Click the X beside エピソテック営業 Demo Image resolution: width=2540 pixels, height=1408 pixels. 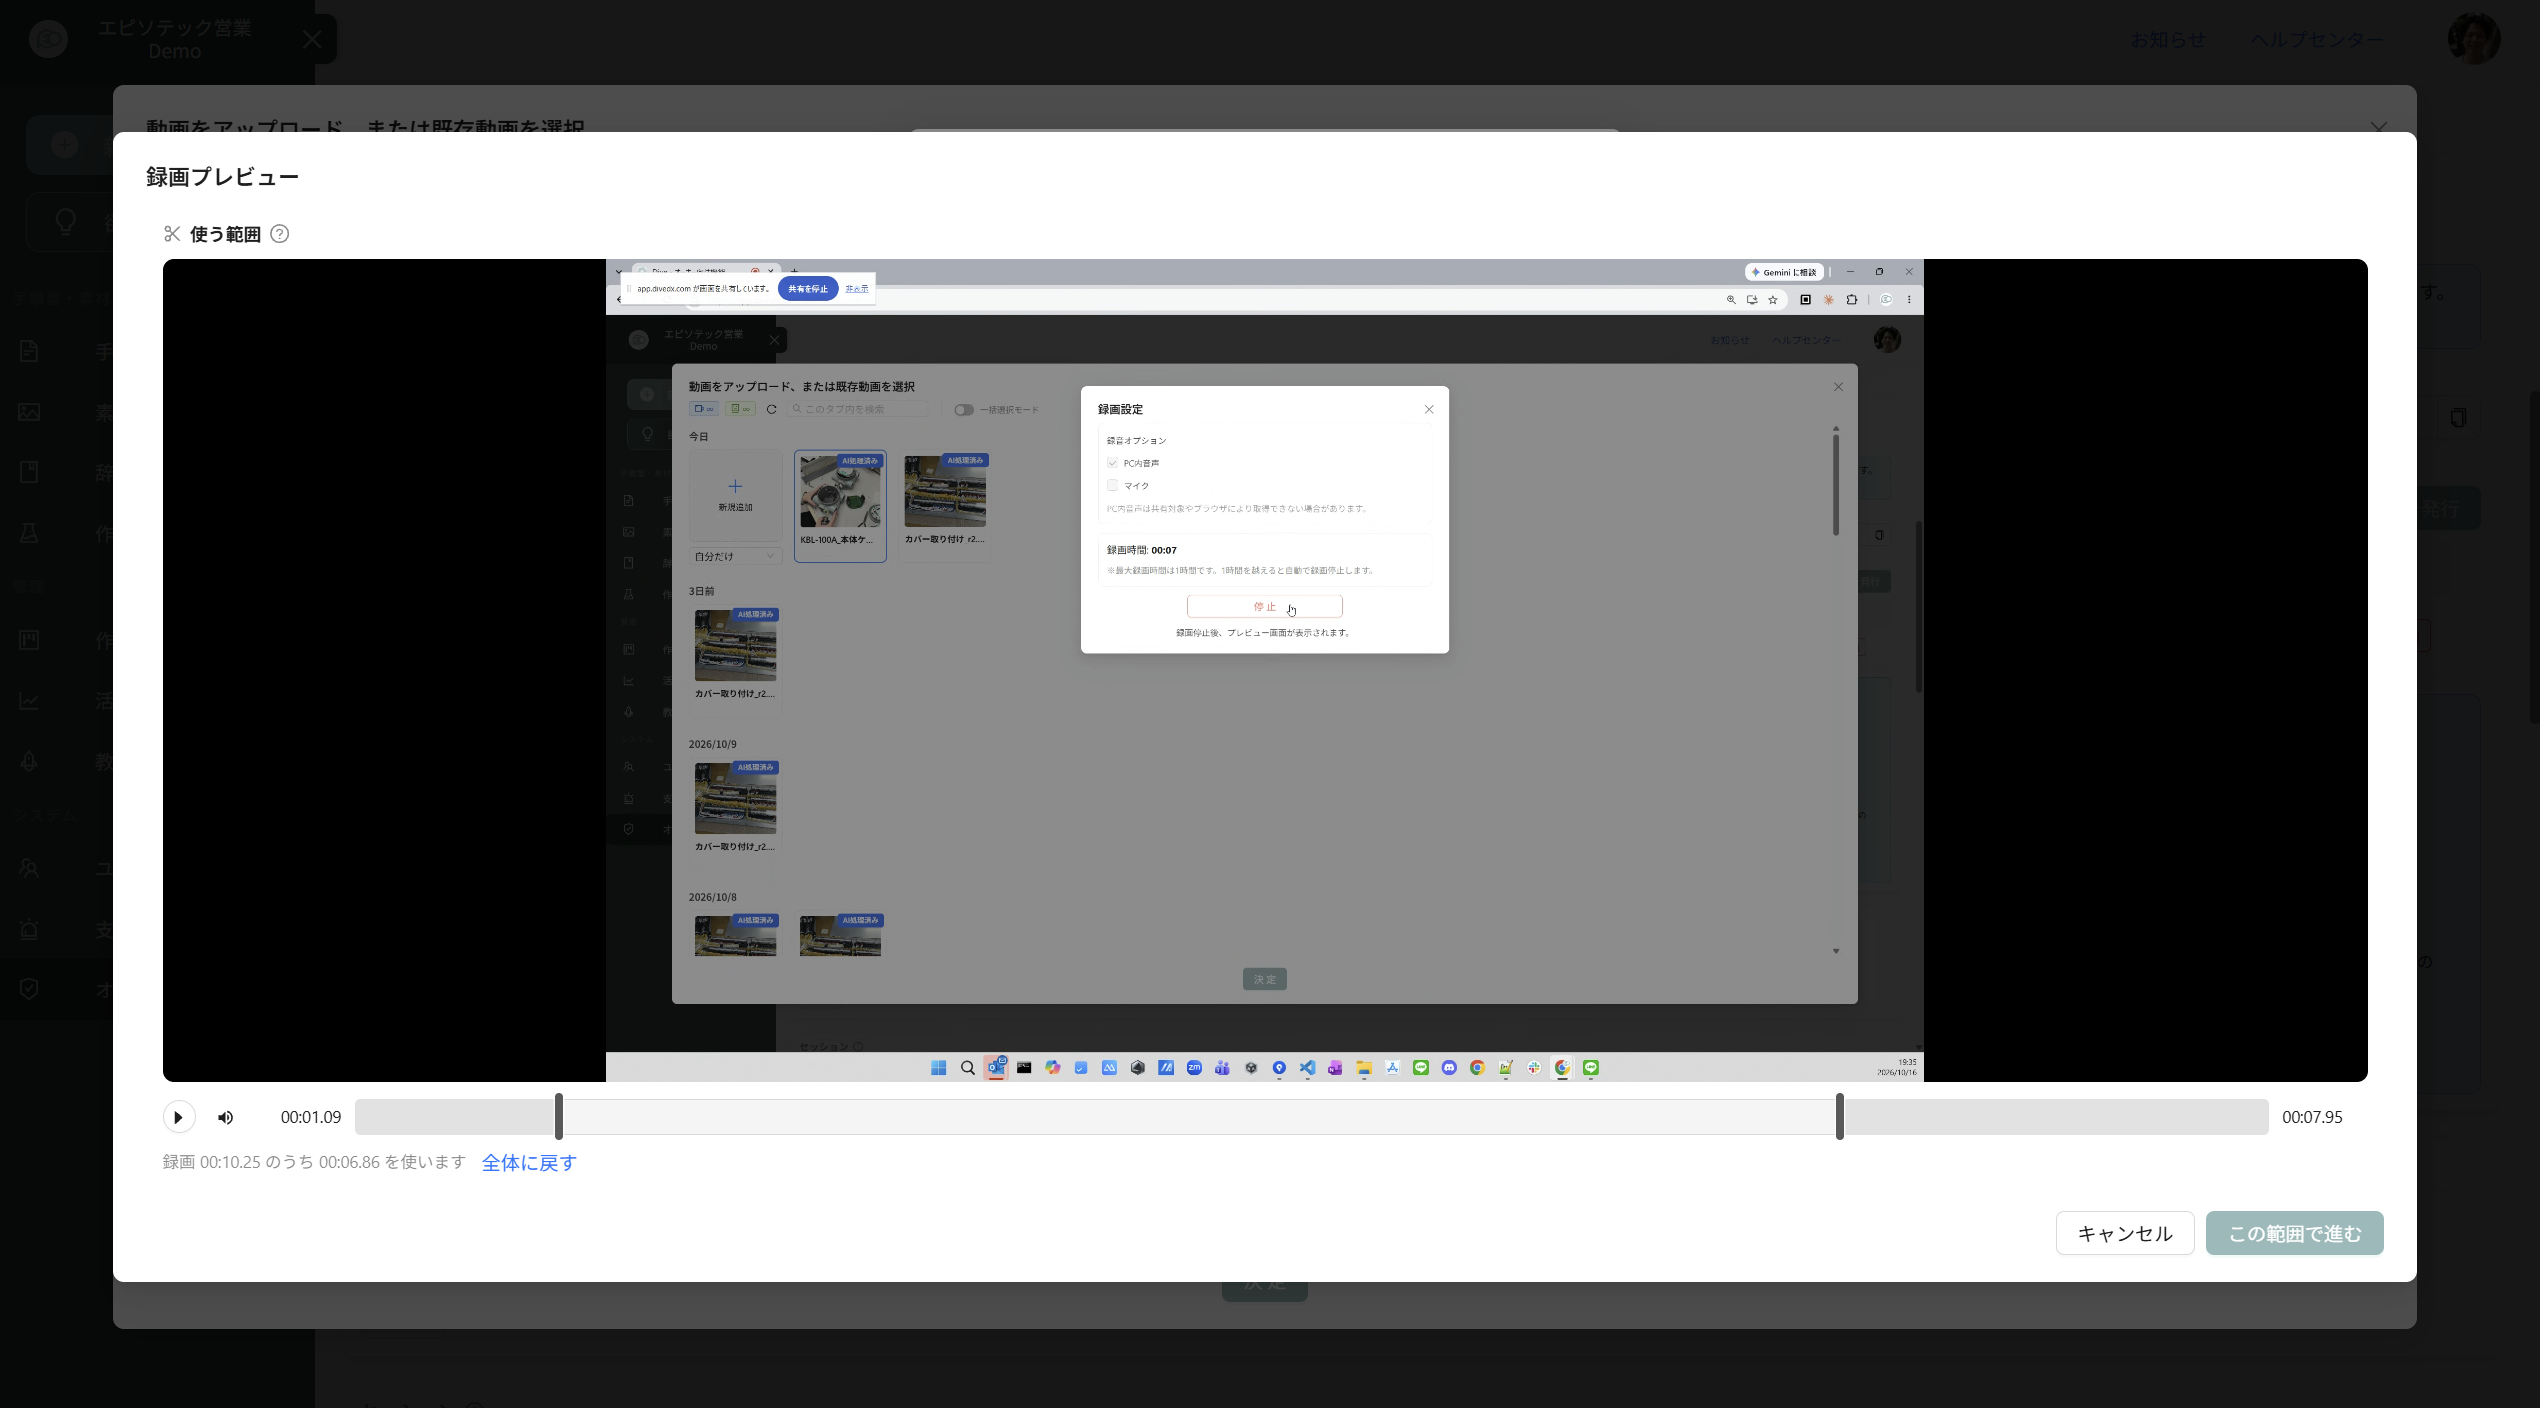pyautogui.click(x=312, y=39)
